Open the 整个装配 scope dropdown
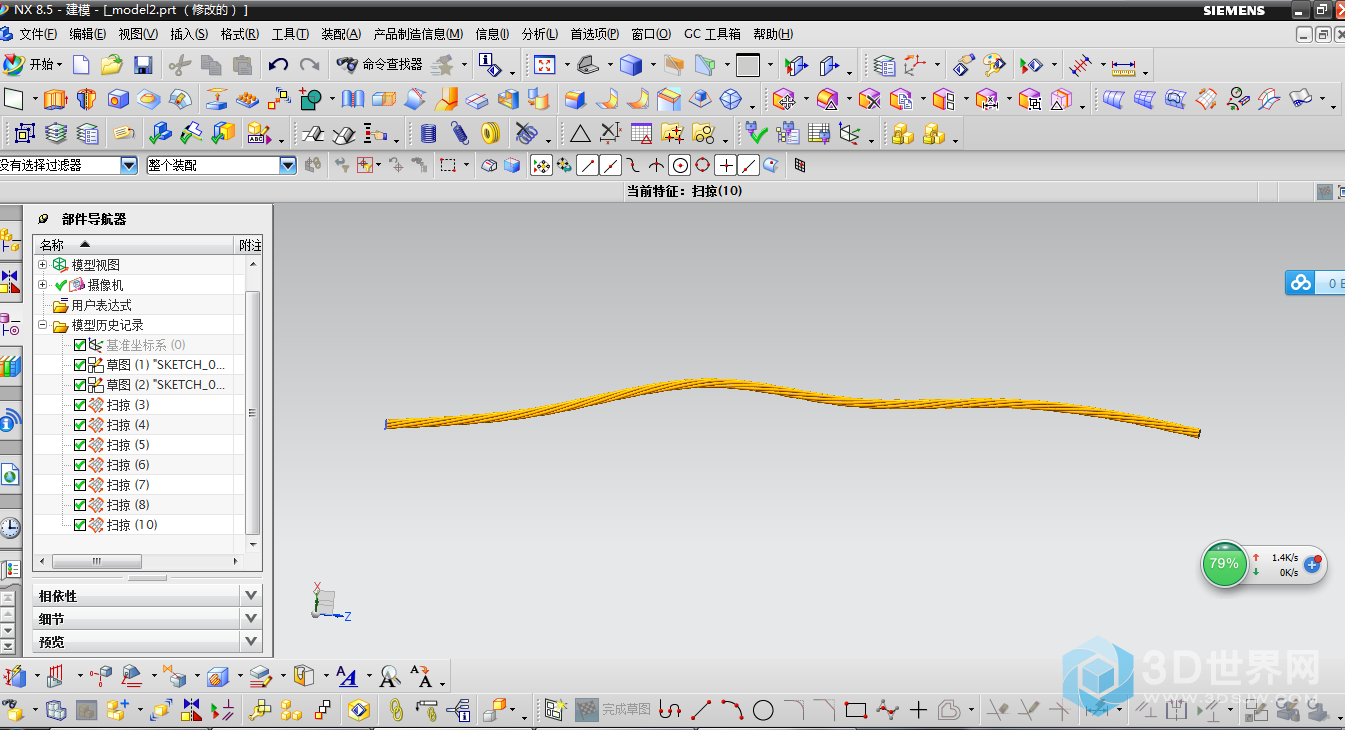The height and width of the screenshot is (730, 1345). pyautogui.click(x=288, y=165)
